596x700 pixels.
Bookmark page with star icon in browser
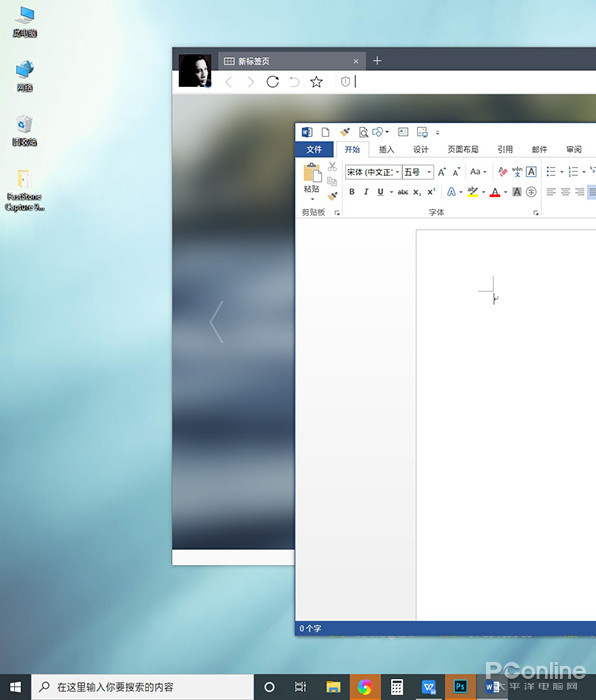coord(316,82)
